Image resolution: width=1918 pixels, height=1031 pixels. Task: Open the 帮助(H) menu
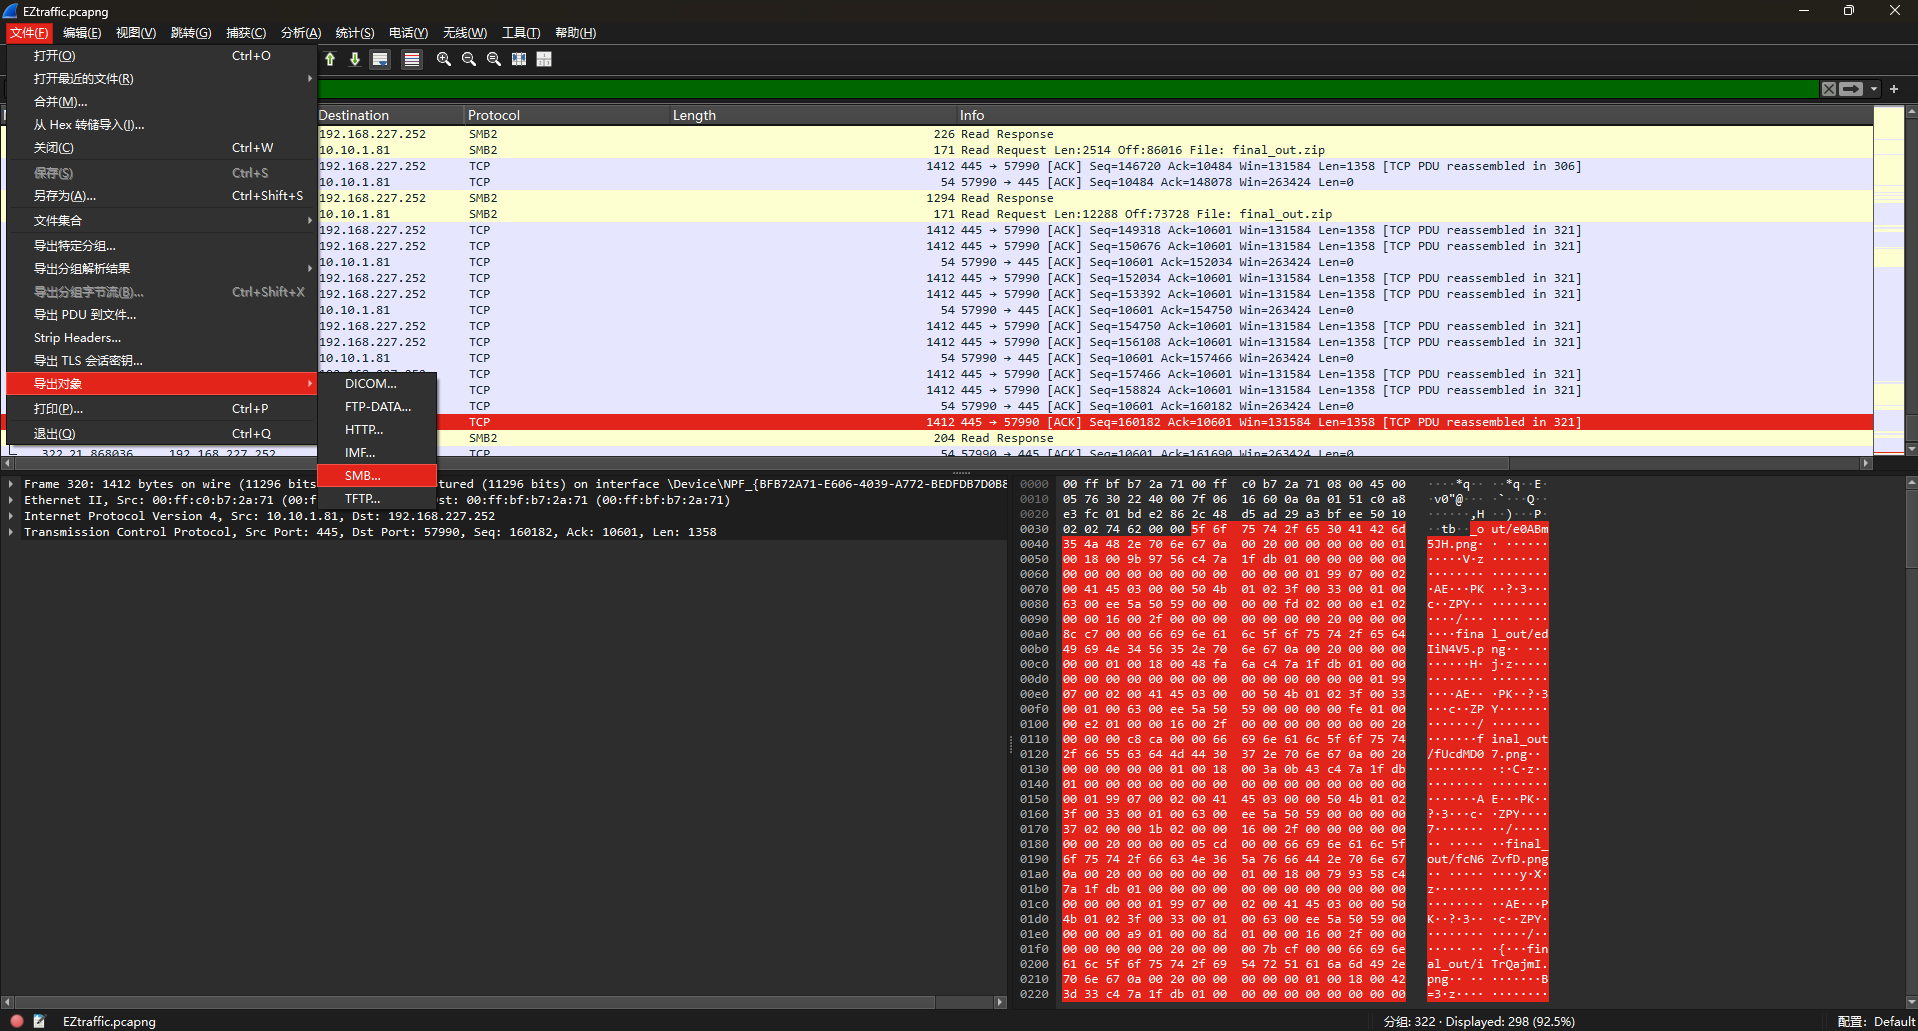click(x=575, y=33)
